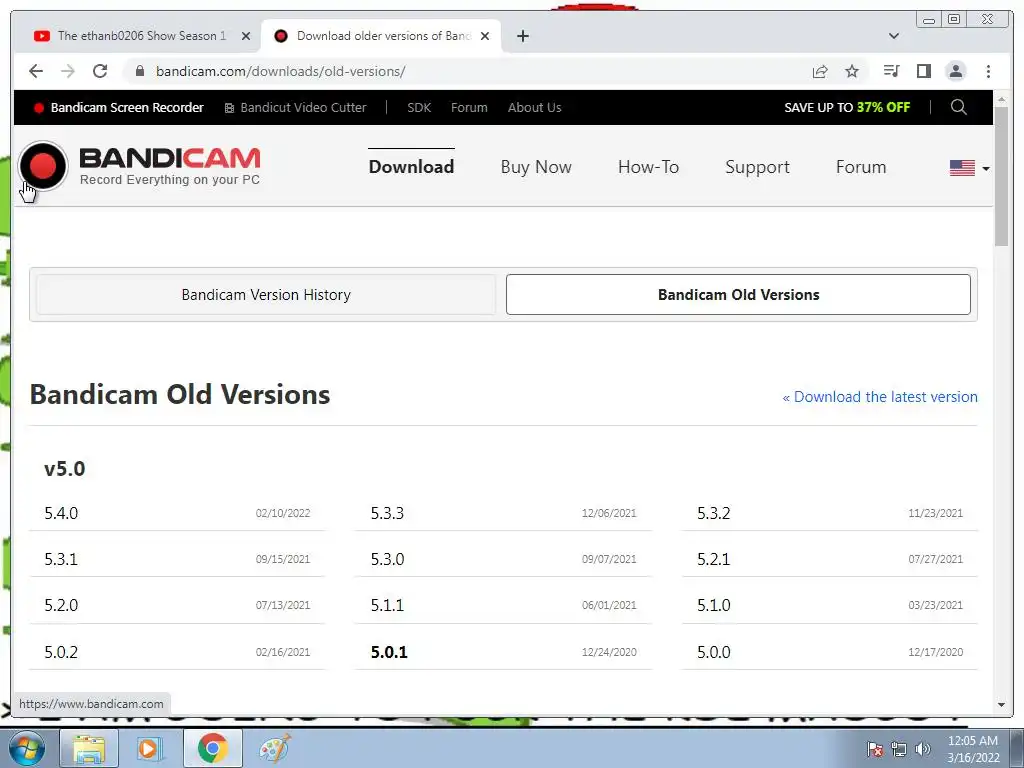The image size is (1024, 768).
Task: Switch to Bandicam Old Versions tab
Action: point(738,295)
